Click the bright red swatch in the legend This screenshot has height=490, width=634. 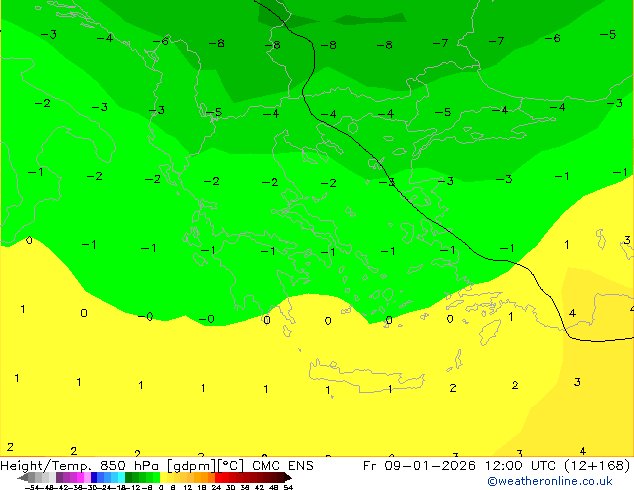pos(218,477)
